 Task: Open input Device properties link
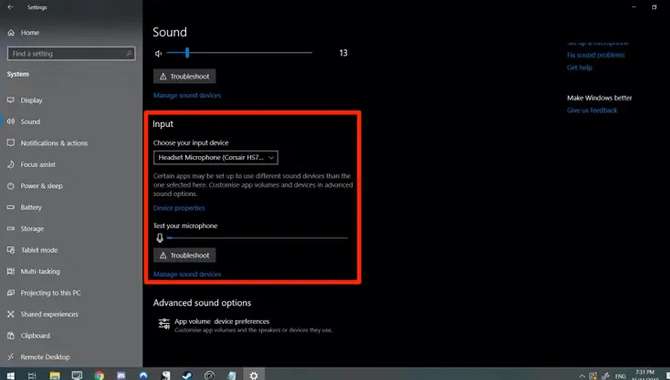point(179,208)
